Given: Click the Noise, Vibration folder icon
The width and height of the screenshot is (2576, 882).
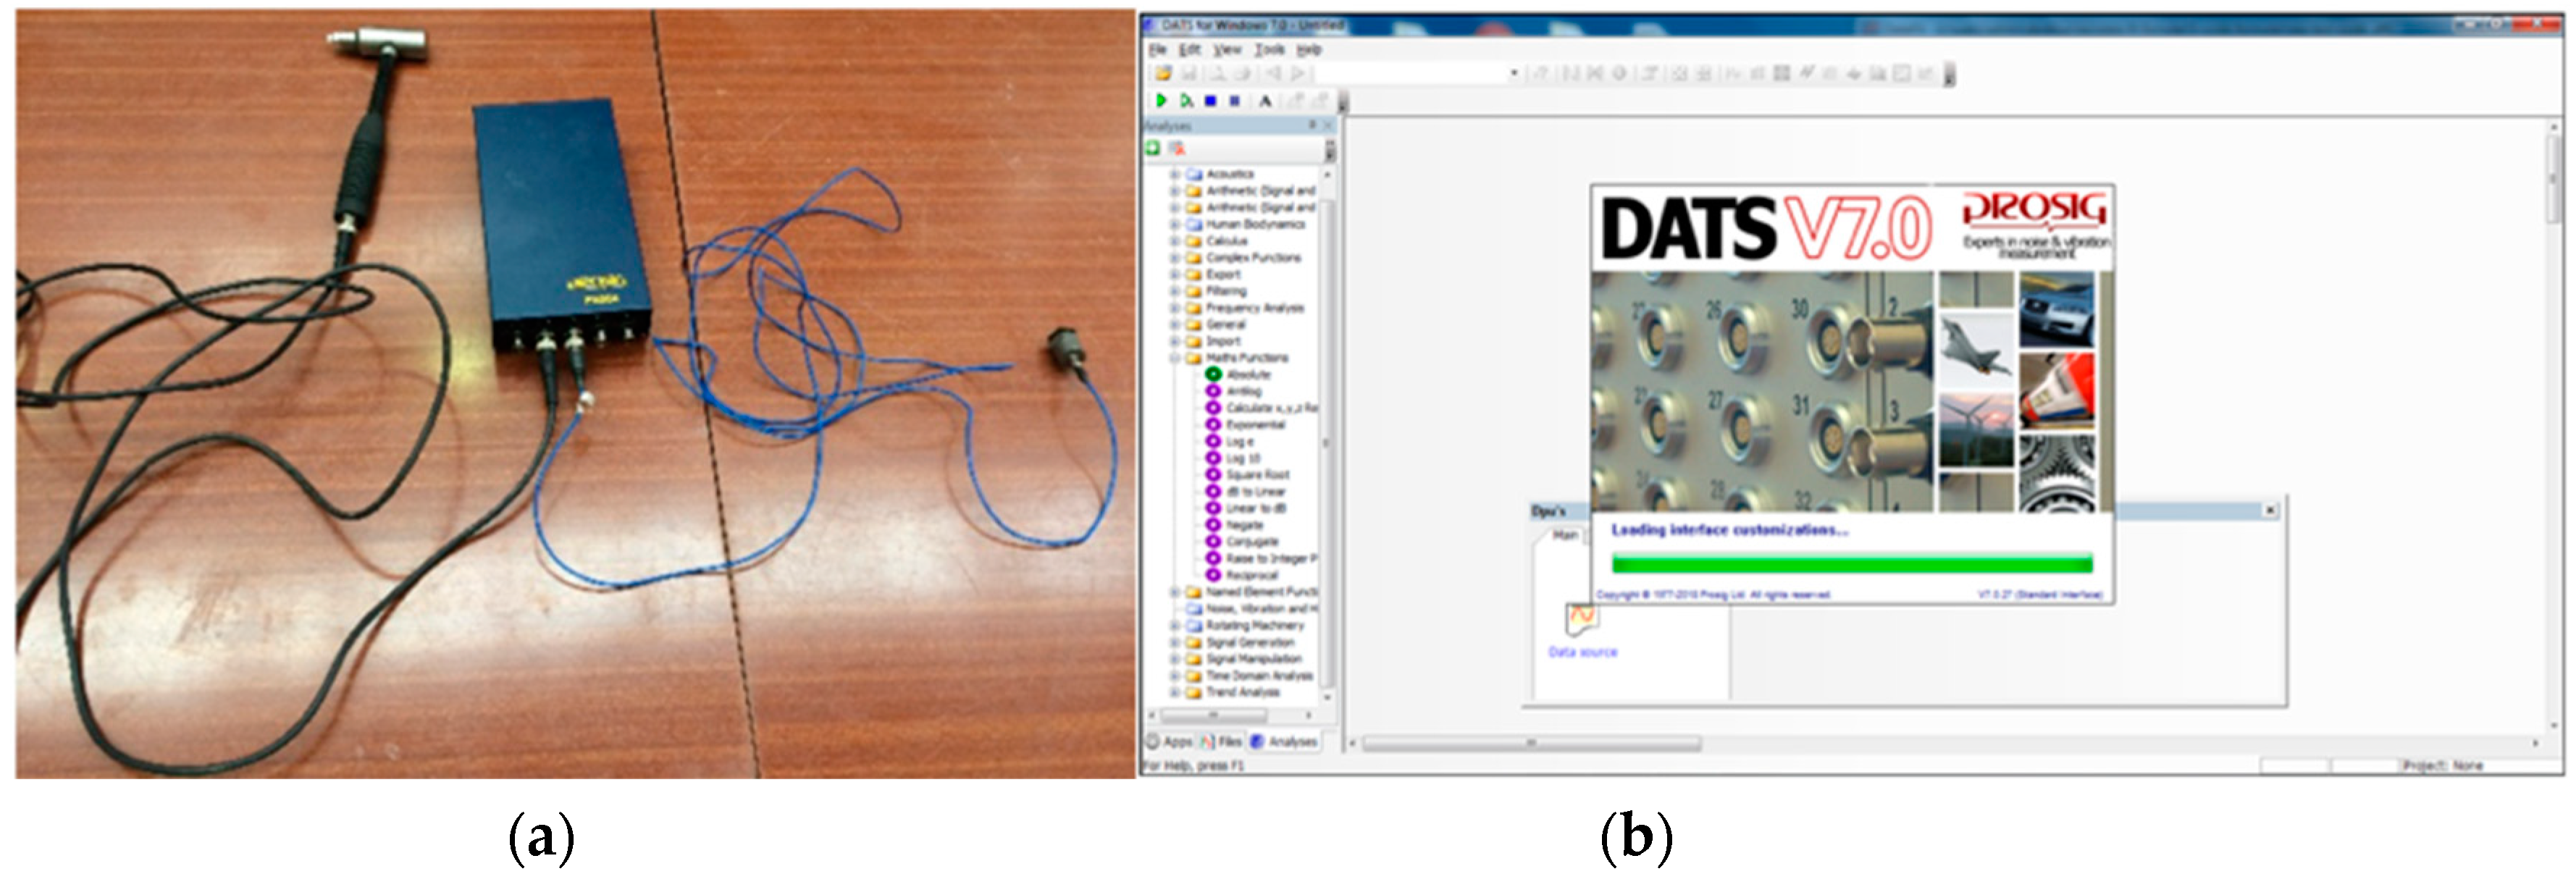Looking at the screenshot, I should (1193, 608).
